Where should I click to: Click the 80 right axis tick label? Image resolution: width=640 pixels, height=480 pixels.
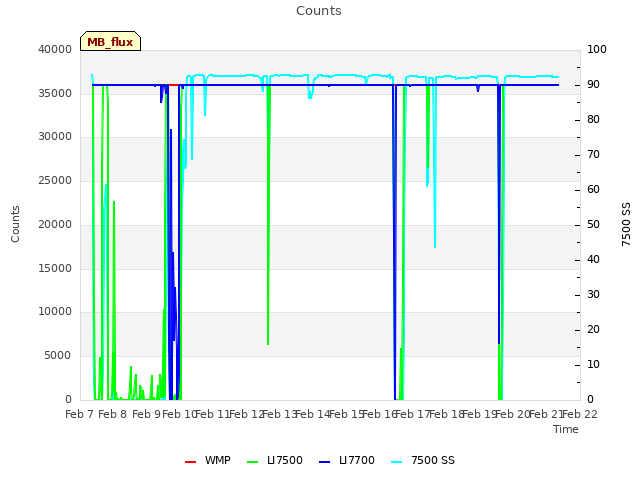coord(593,120)
